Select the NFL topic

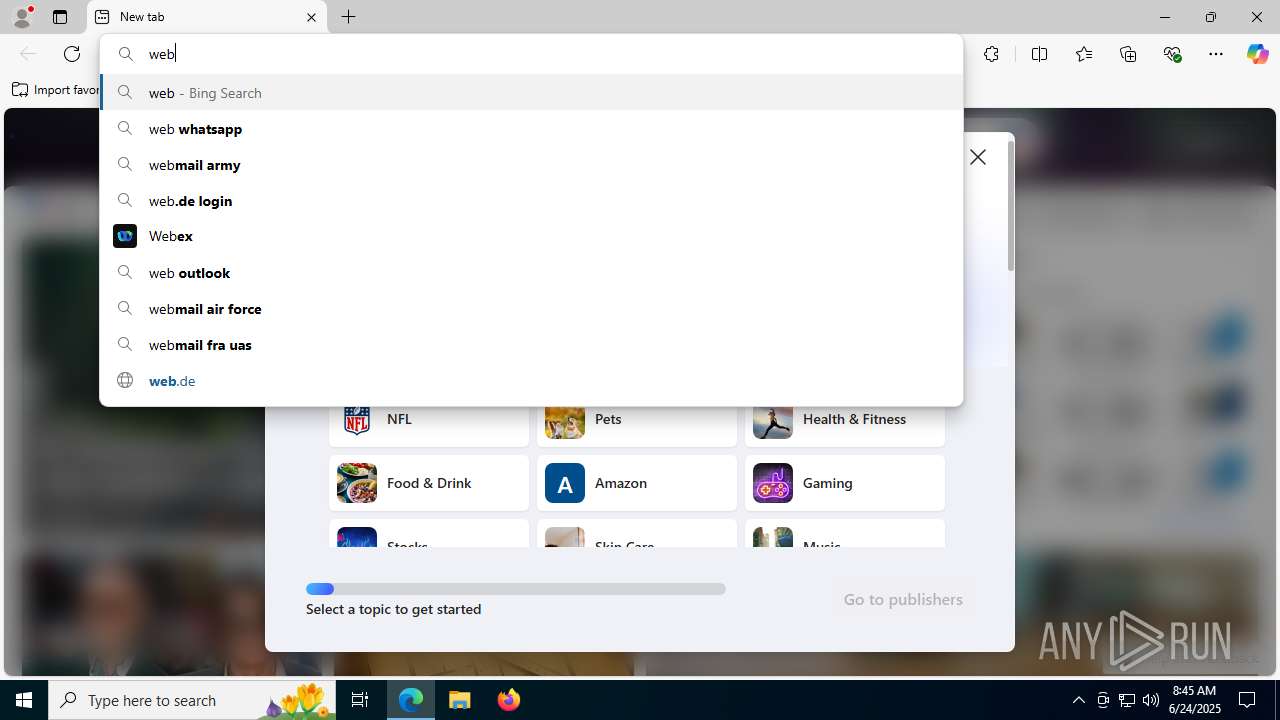point(429,420)
